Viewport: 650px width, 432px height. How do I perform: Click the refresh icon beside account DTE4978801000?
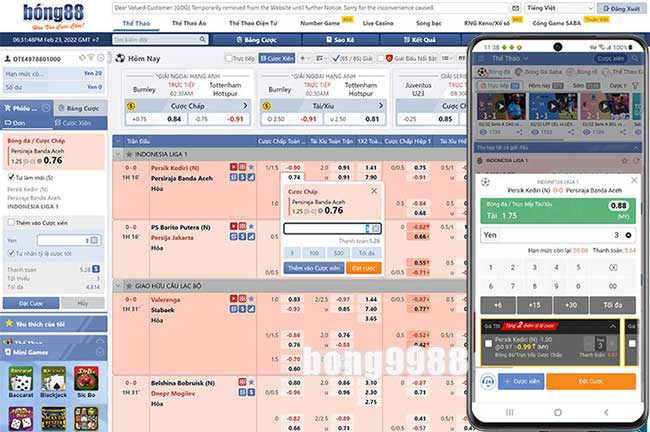(82, 58)
